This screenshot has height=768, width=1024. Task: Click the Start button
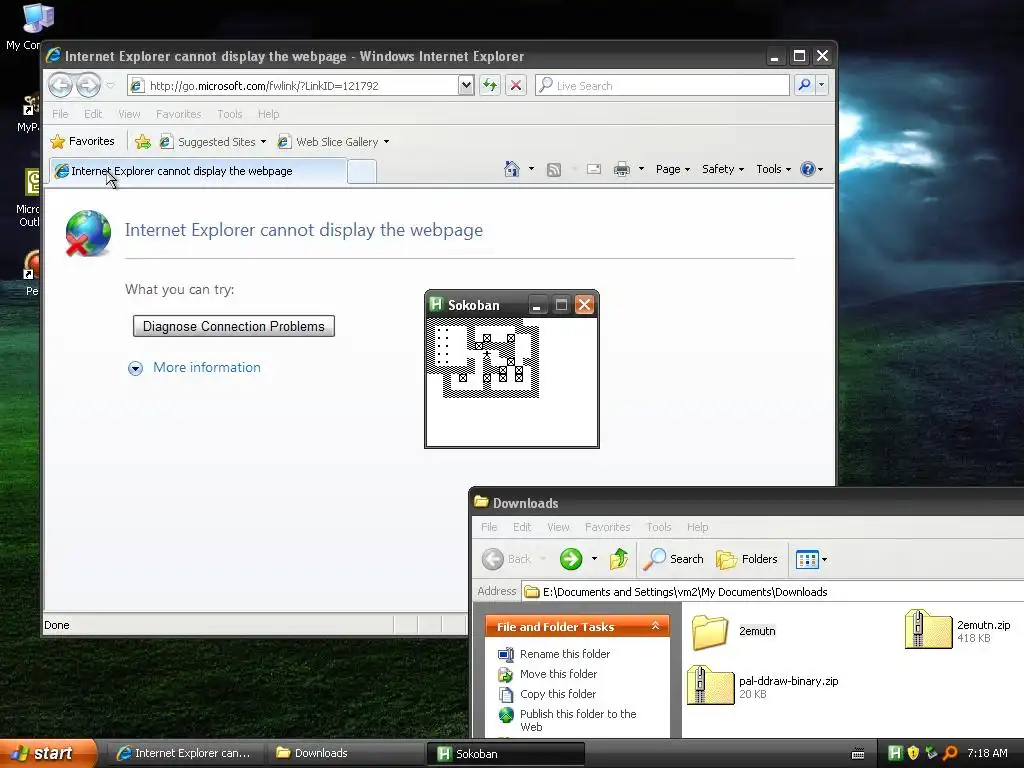pos(48,754)
